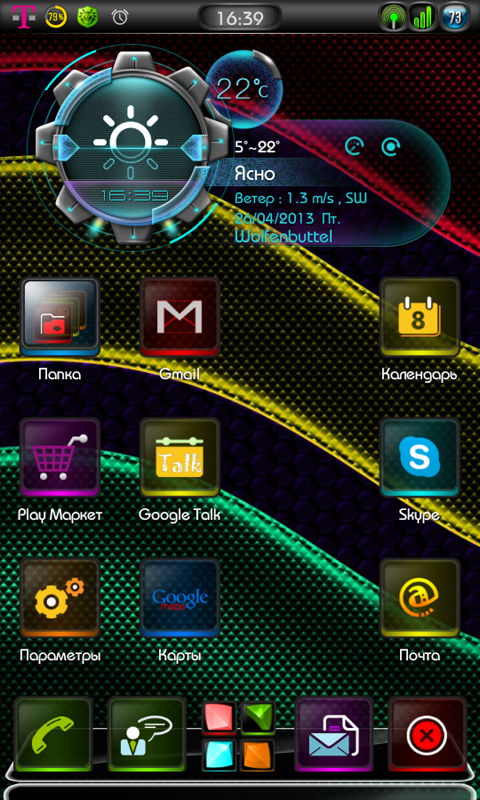
Task: Click the weather widget settings dial icon
Action: [355, 147]
